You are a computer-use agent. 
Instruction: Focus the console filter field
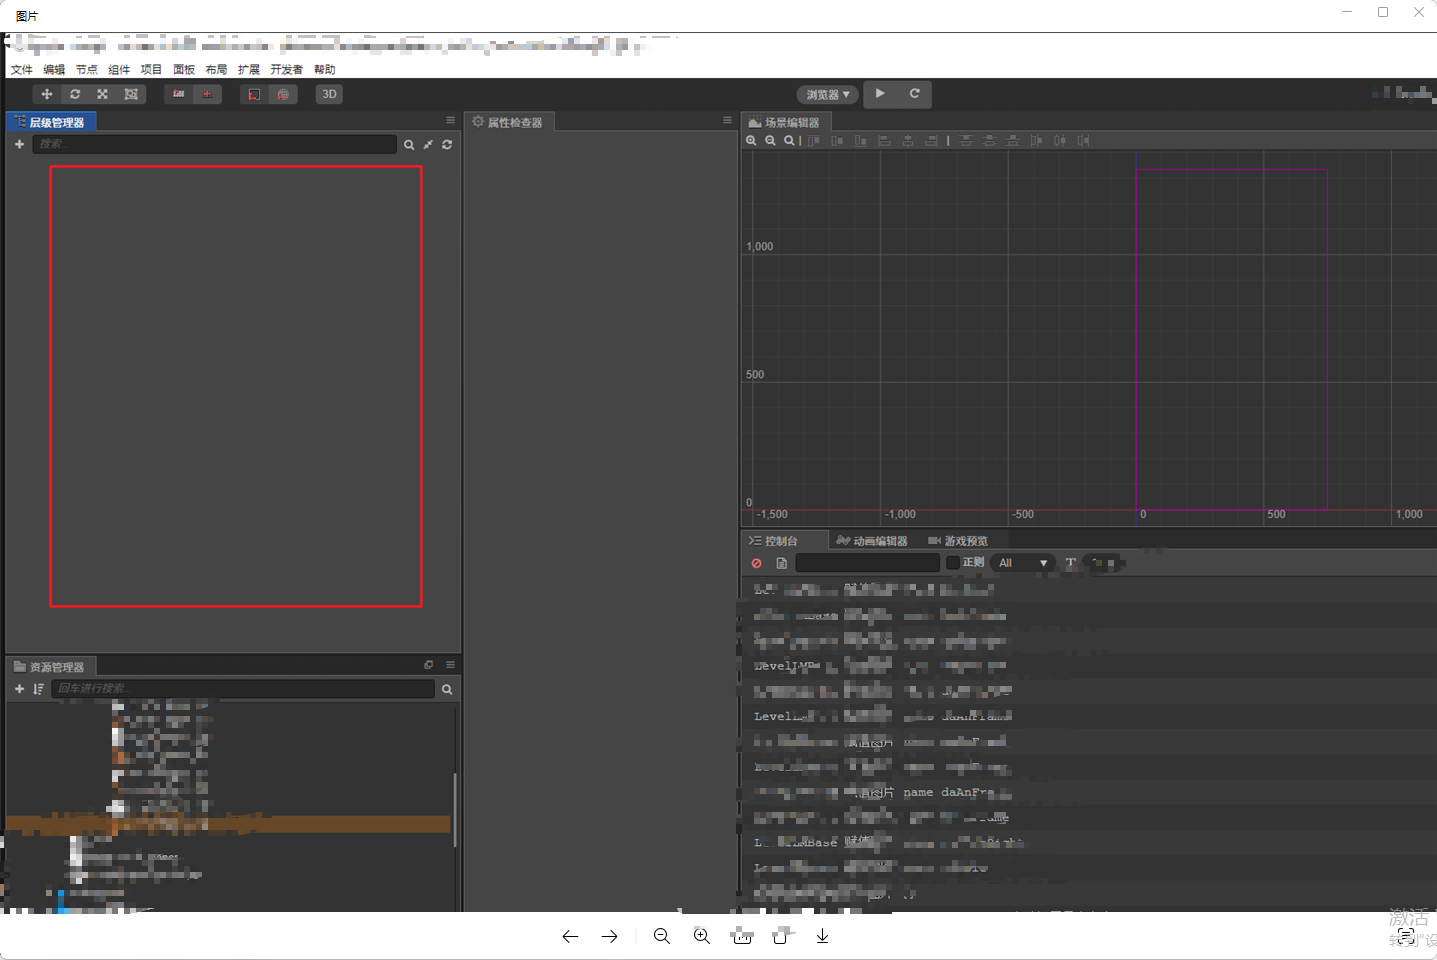pyautogui.click(x=868, y=563)
